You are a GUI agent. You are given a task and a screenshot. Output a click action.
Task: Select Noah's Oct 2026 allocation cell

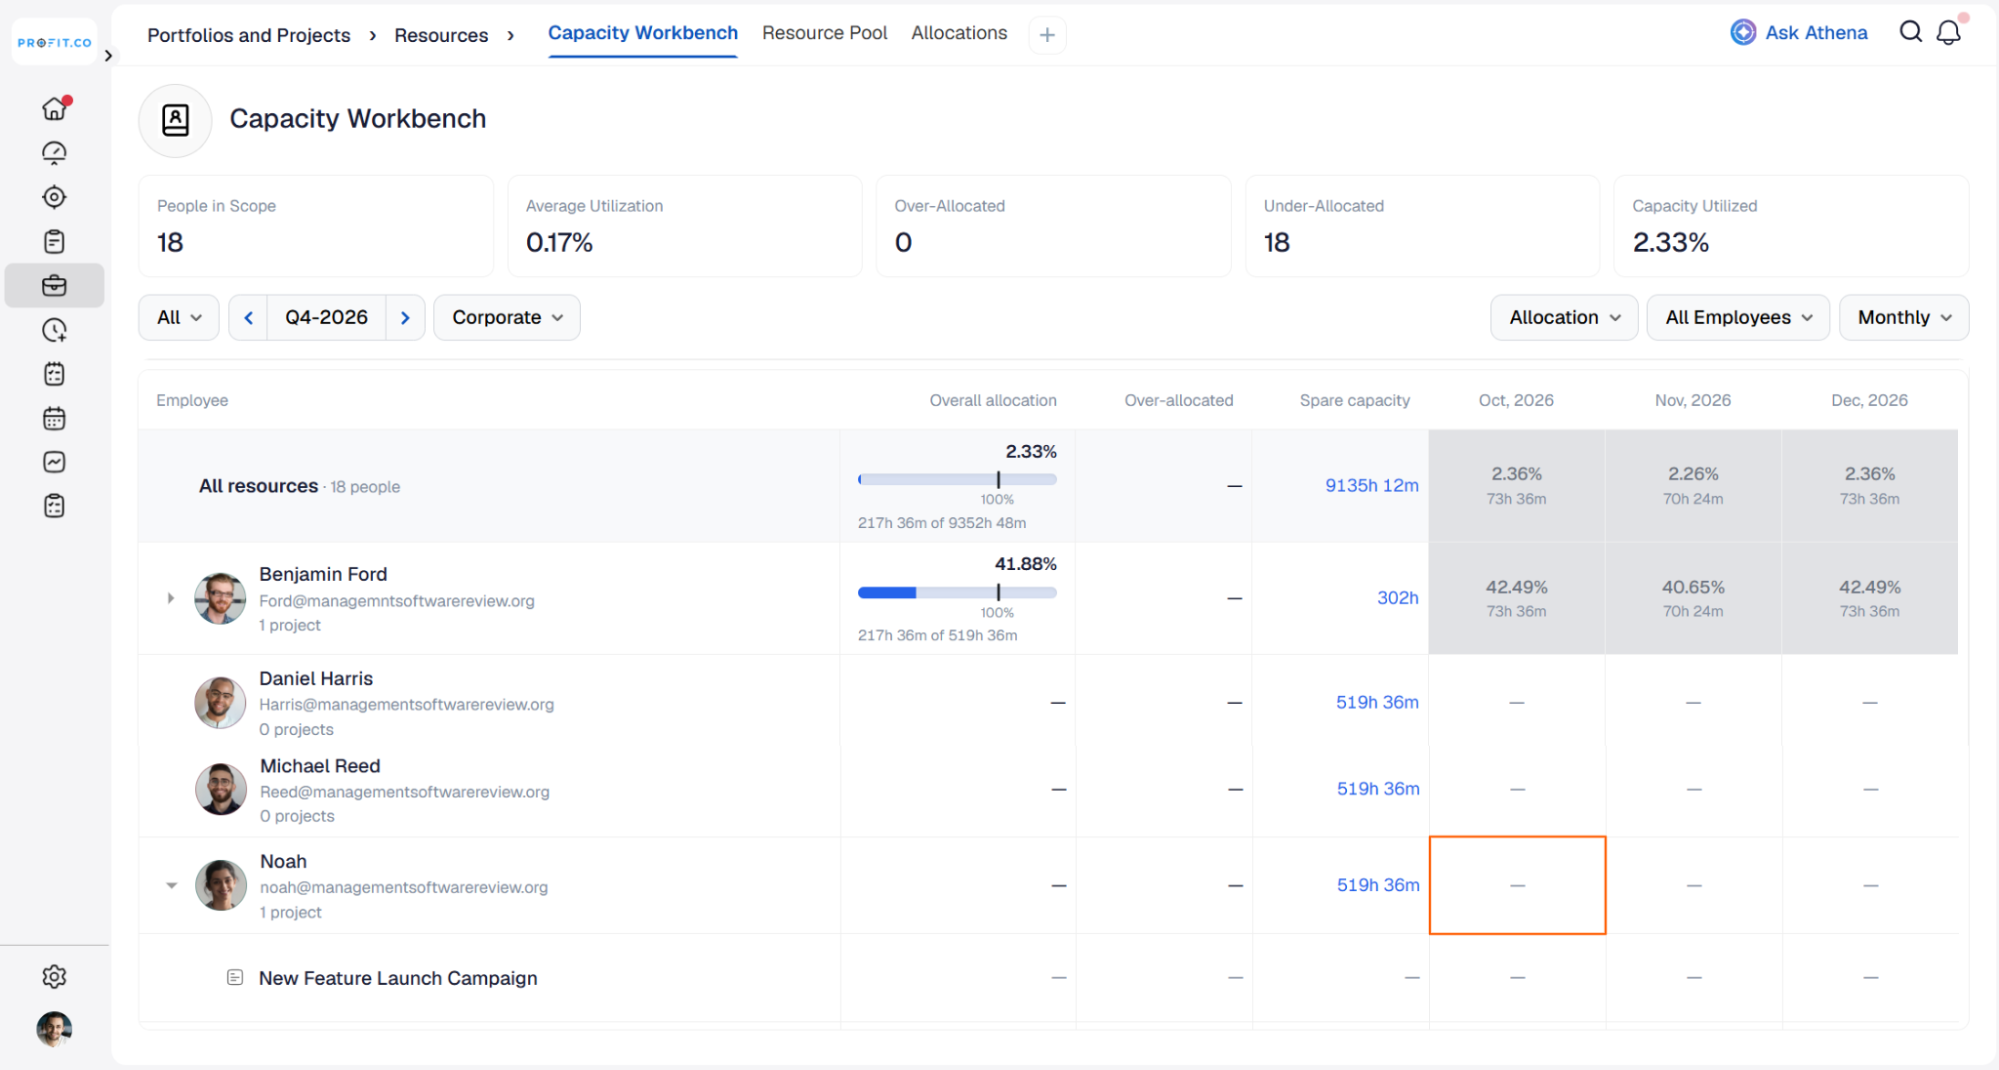[1517, 885]
